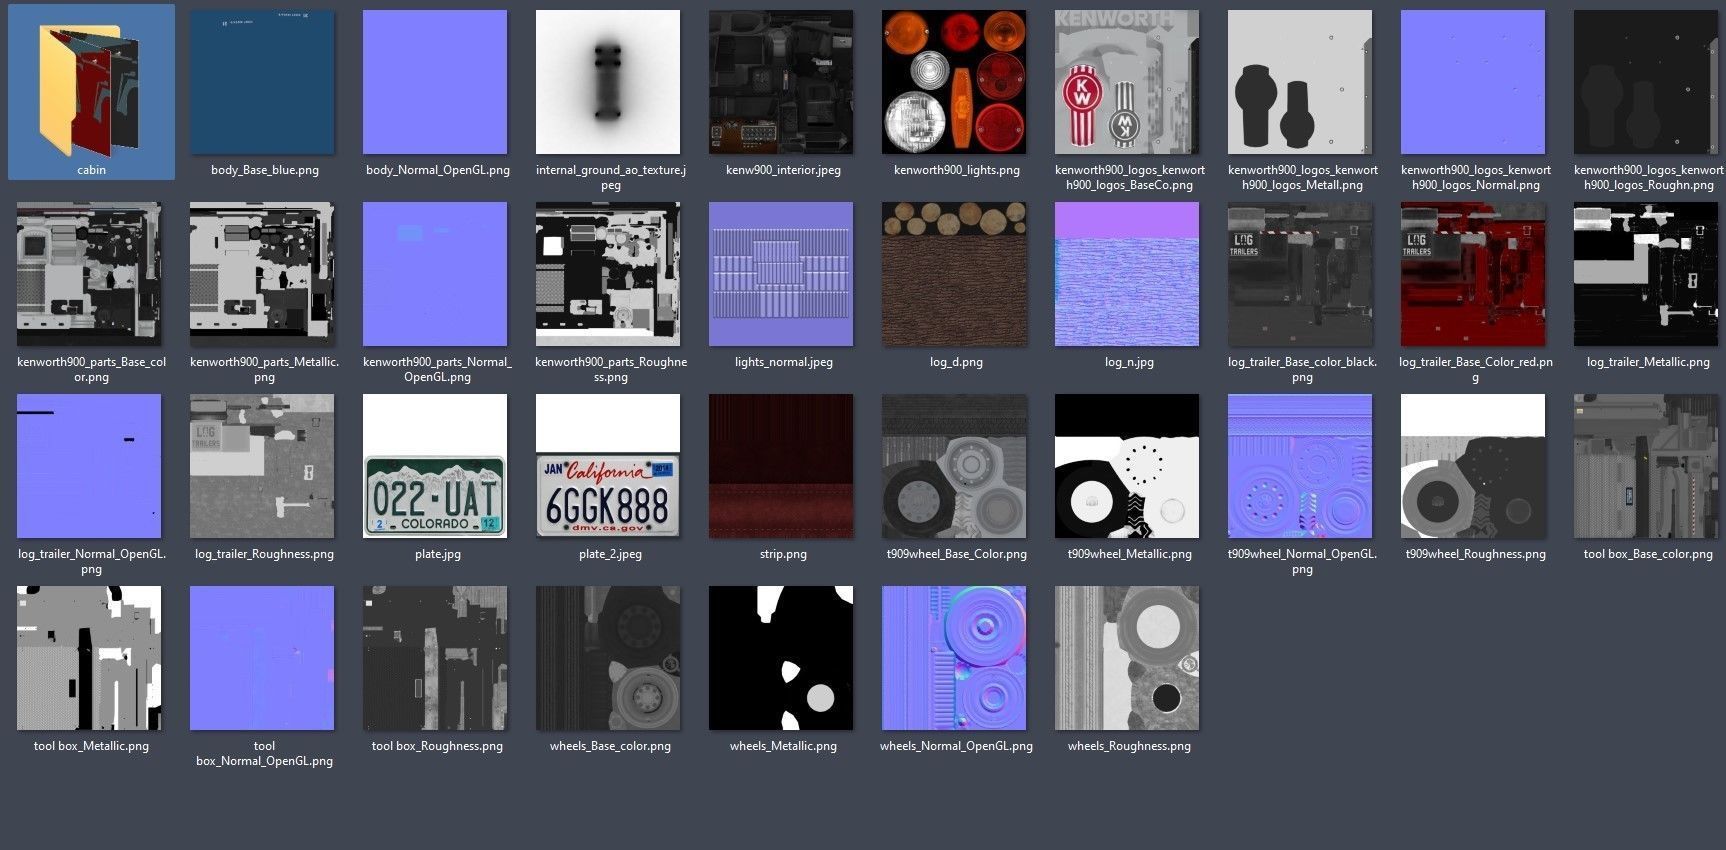
Task: Select the kenw900_interior.jpeg thumbnail
Action: pos(781,82)
